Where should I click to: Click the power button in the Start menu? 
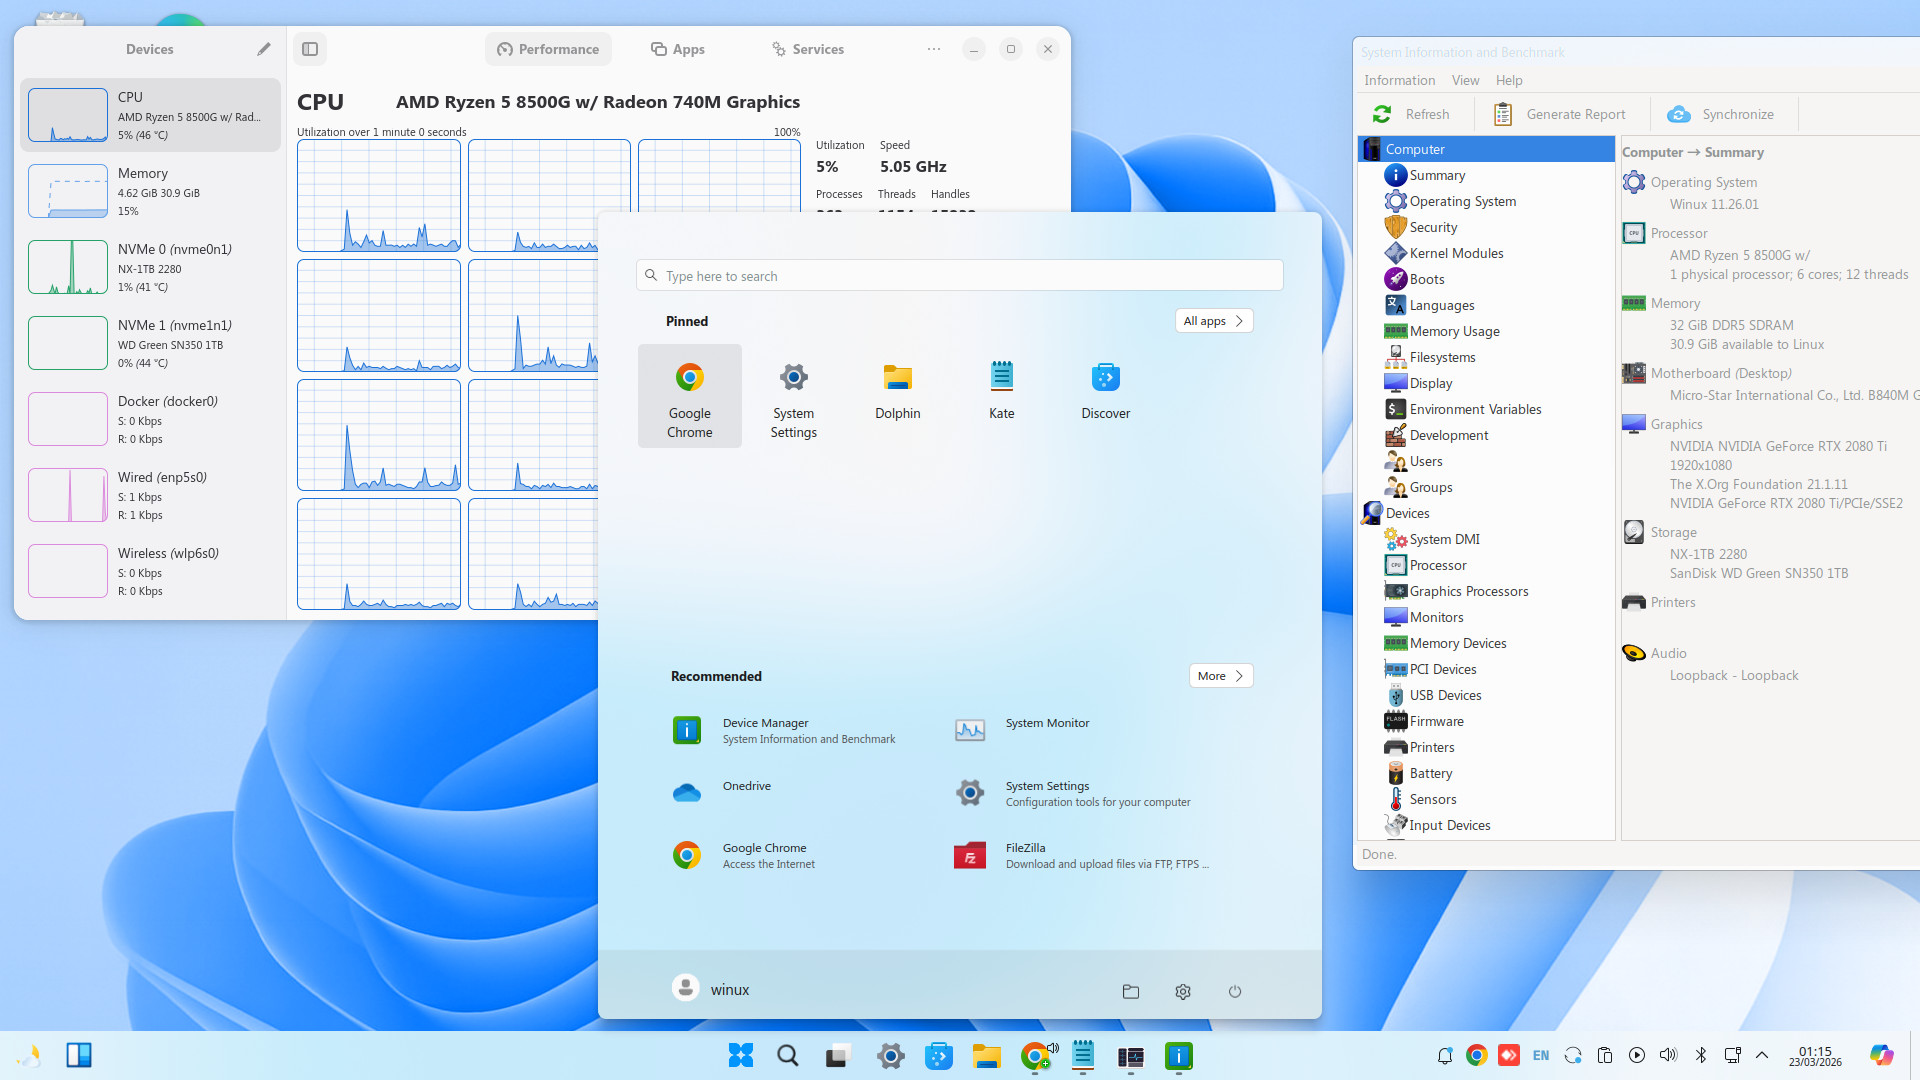click(1235, 991)
